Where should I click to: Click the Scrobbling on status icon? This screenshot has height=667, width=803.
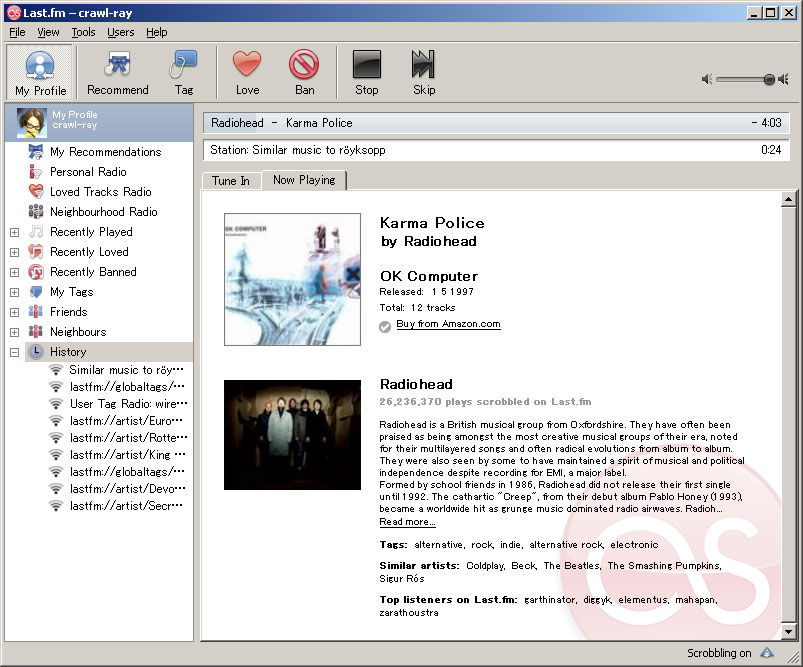point(767,653)
